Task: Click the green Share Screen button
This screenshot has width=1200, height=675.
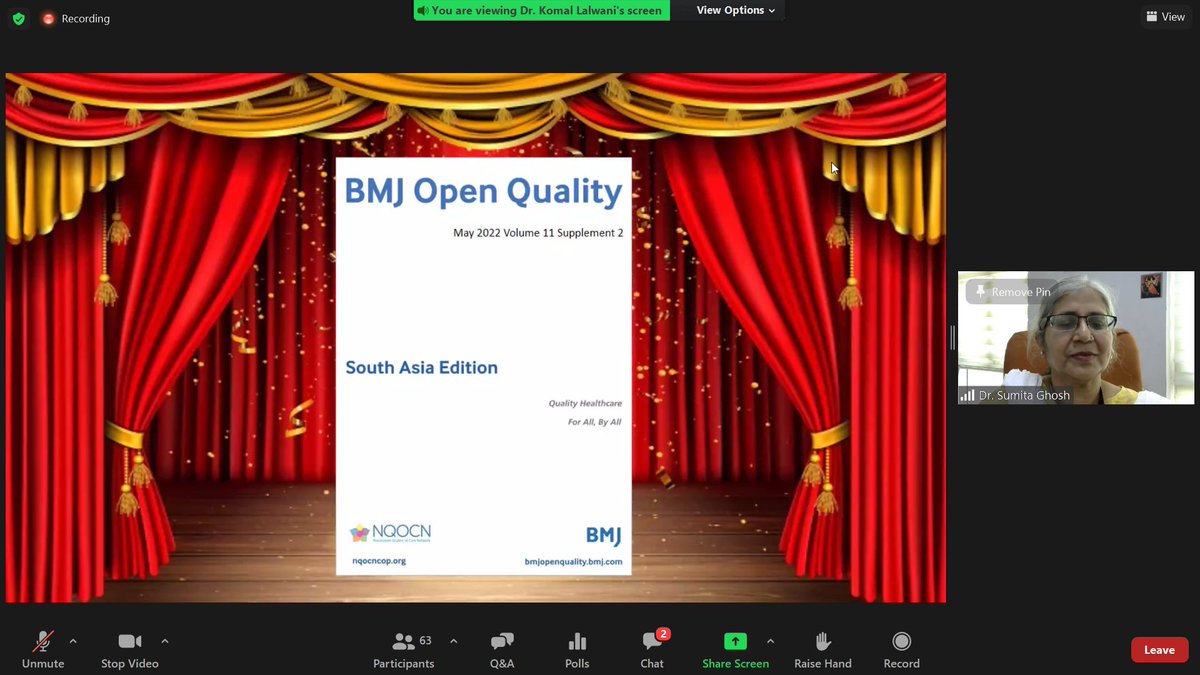Action: (x=736, y=649)
